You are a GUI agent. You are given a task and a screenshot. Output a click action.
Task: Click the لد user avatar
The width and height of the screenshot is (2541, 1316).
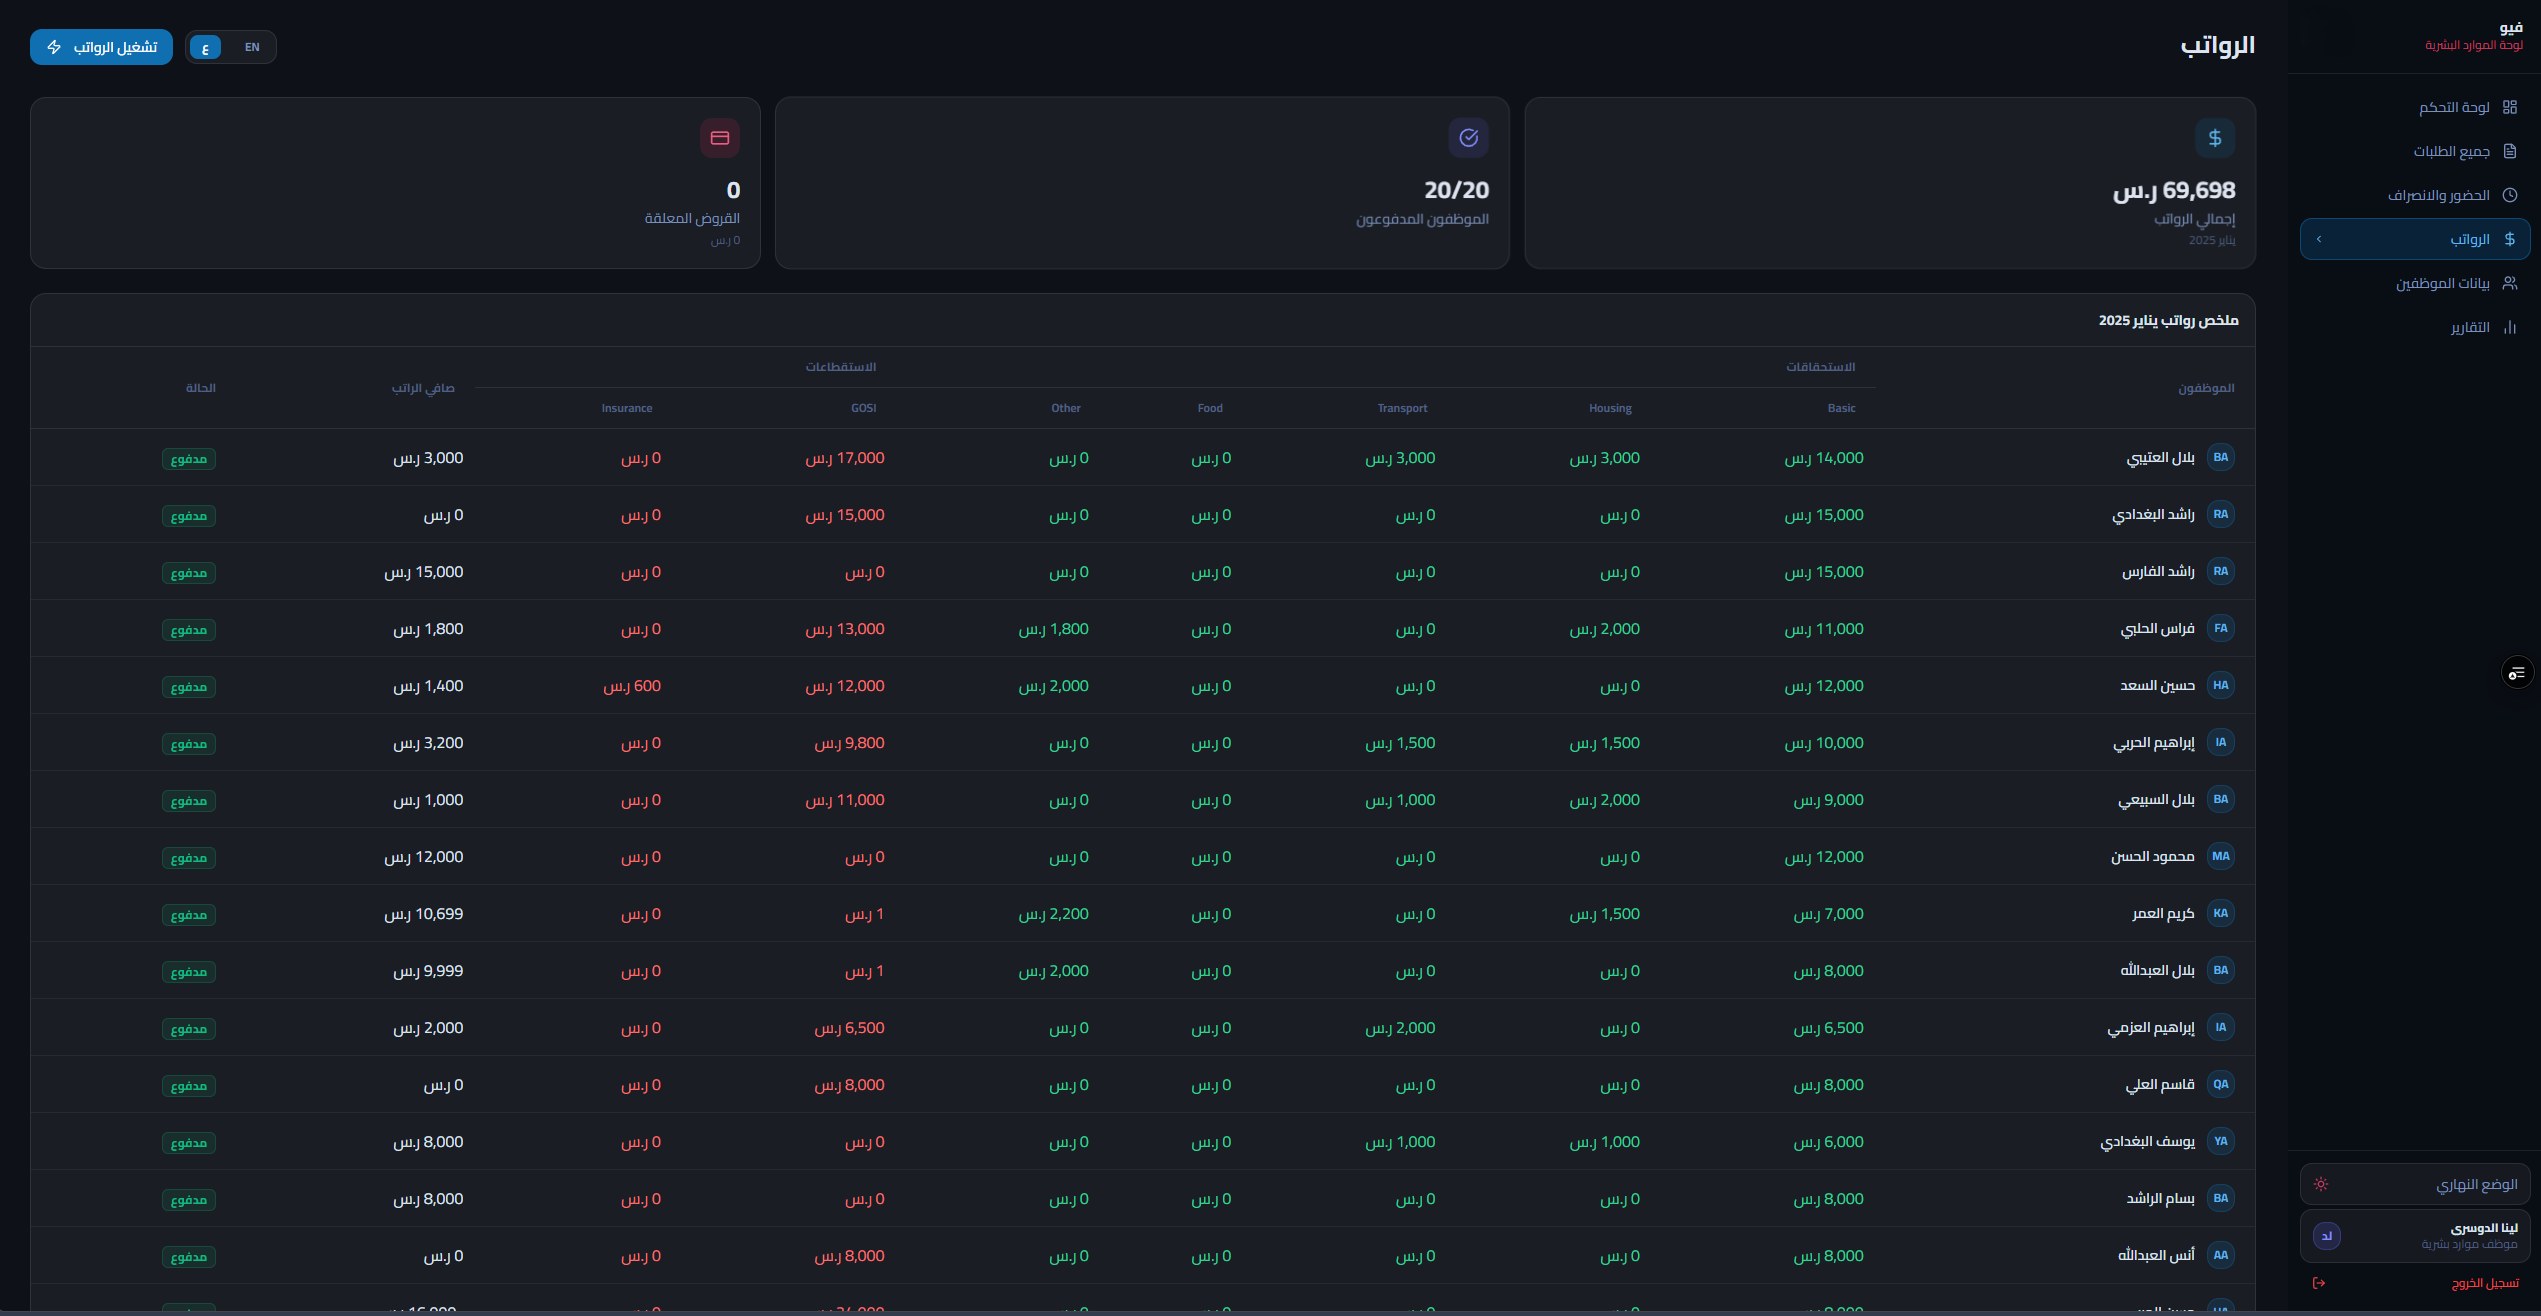[x=2327, y=1236]
